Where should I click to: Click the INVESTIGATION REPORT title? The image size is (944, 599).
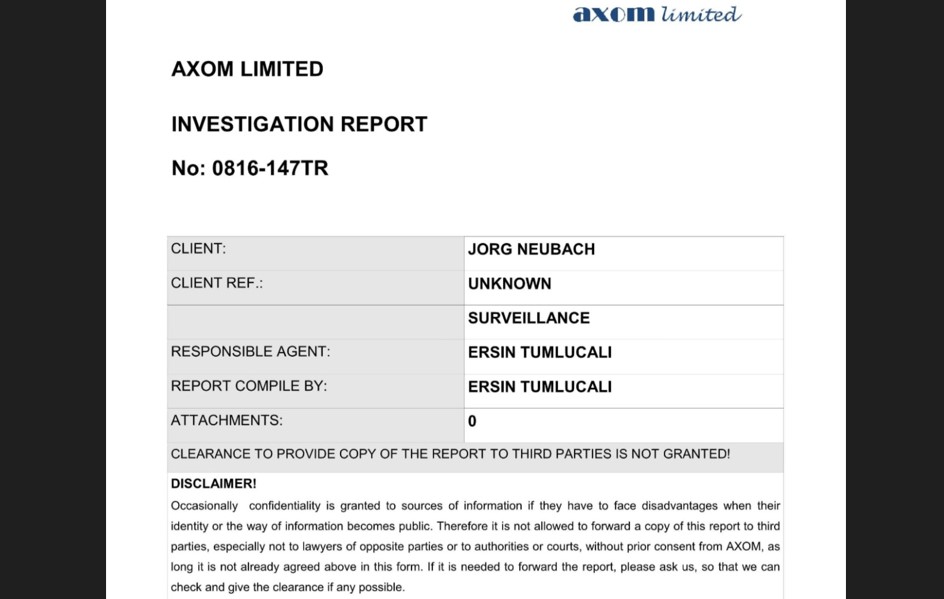299,124
